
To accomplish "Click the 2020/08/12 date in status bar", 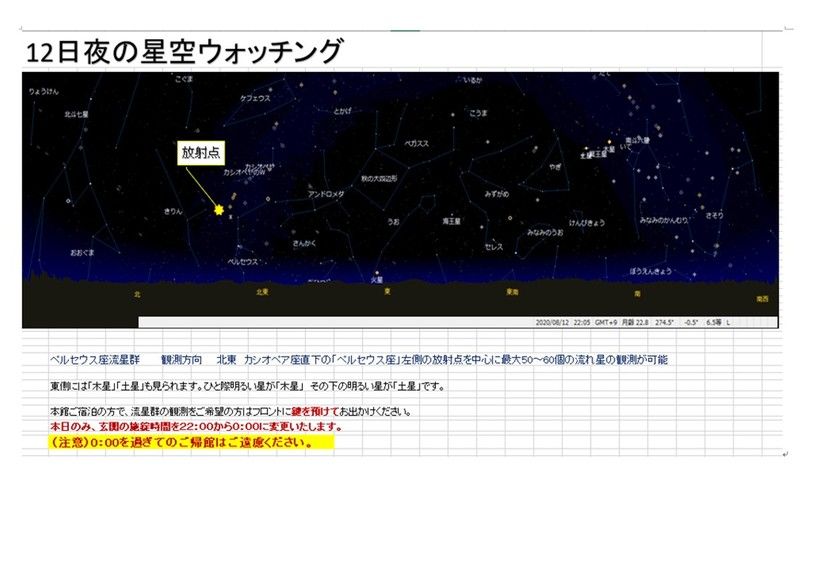I will [x=552, y=323].
